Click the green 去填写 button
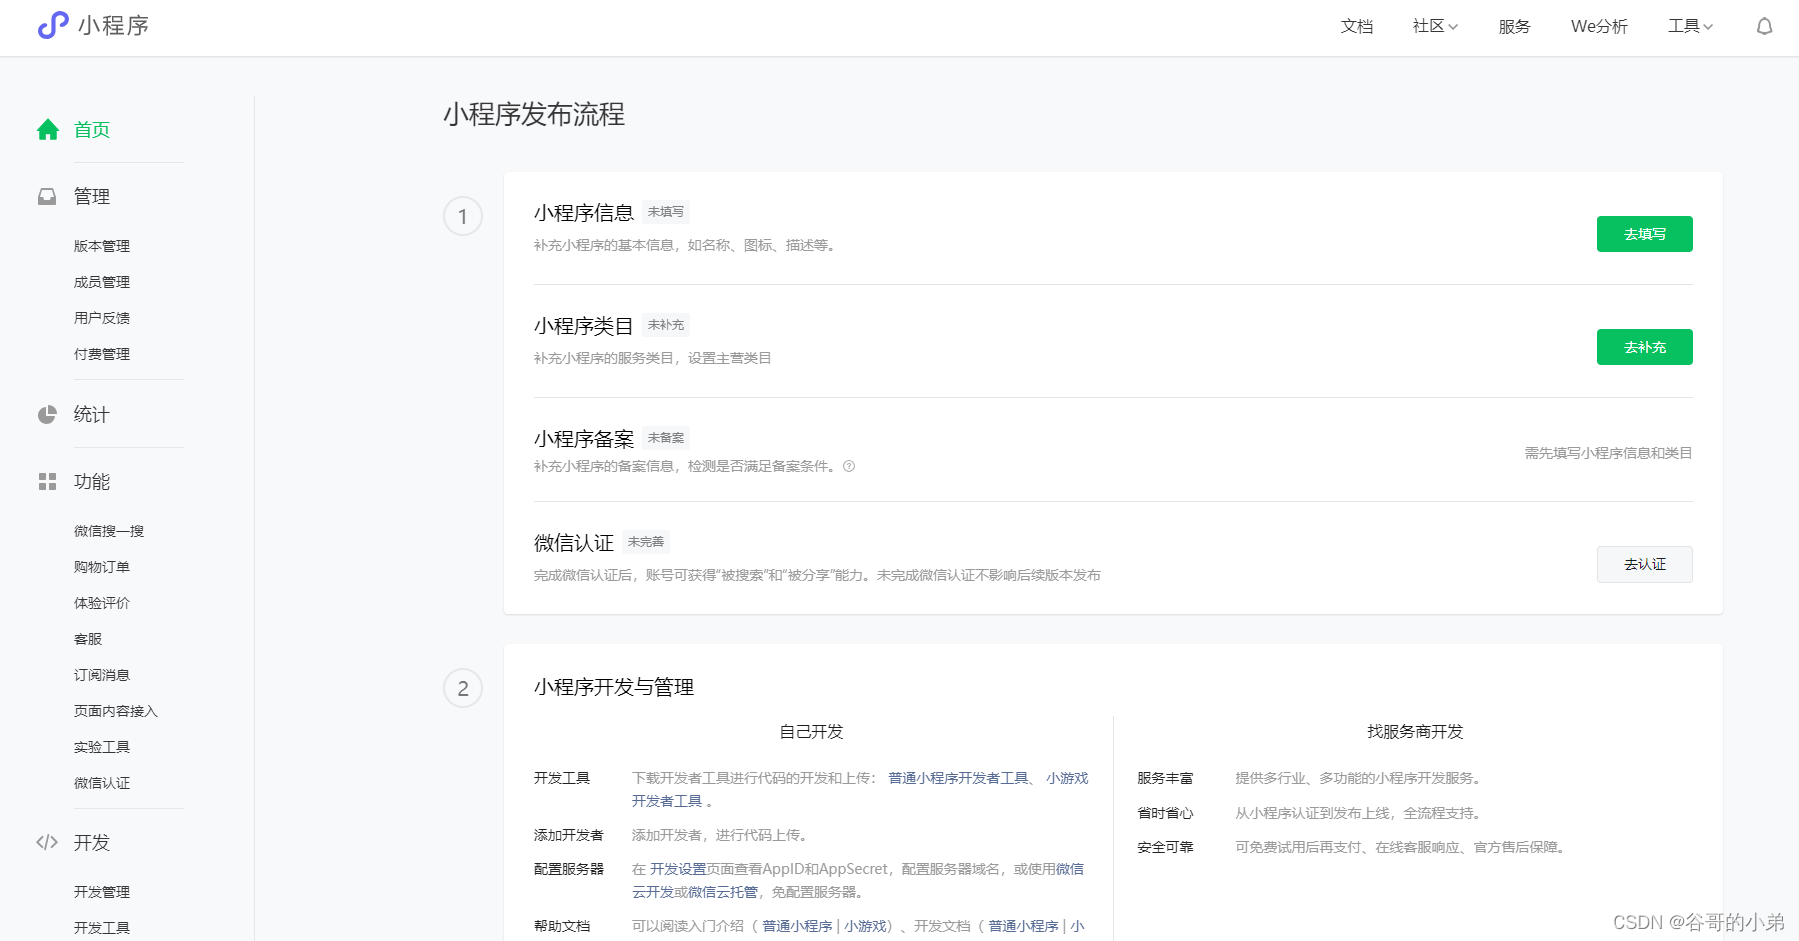This screenshot has height=941, width=1799. [x=1644, y=234]
